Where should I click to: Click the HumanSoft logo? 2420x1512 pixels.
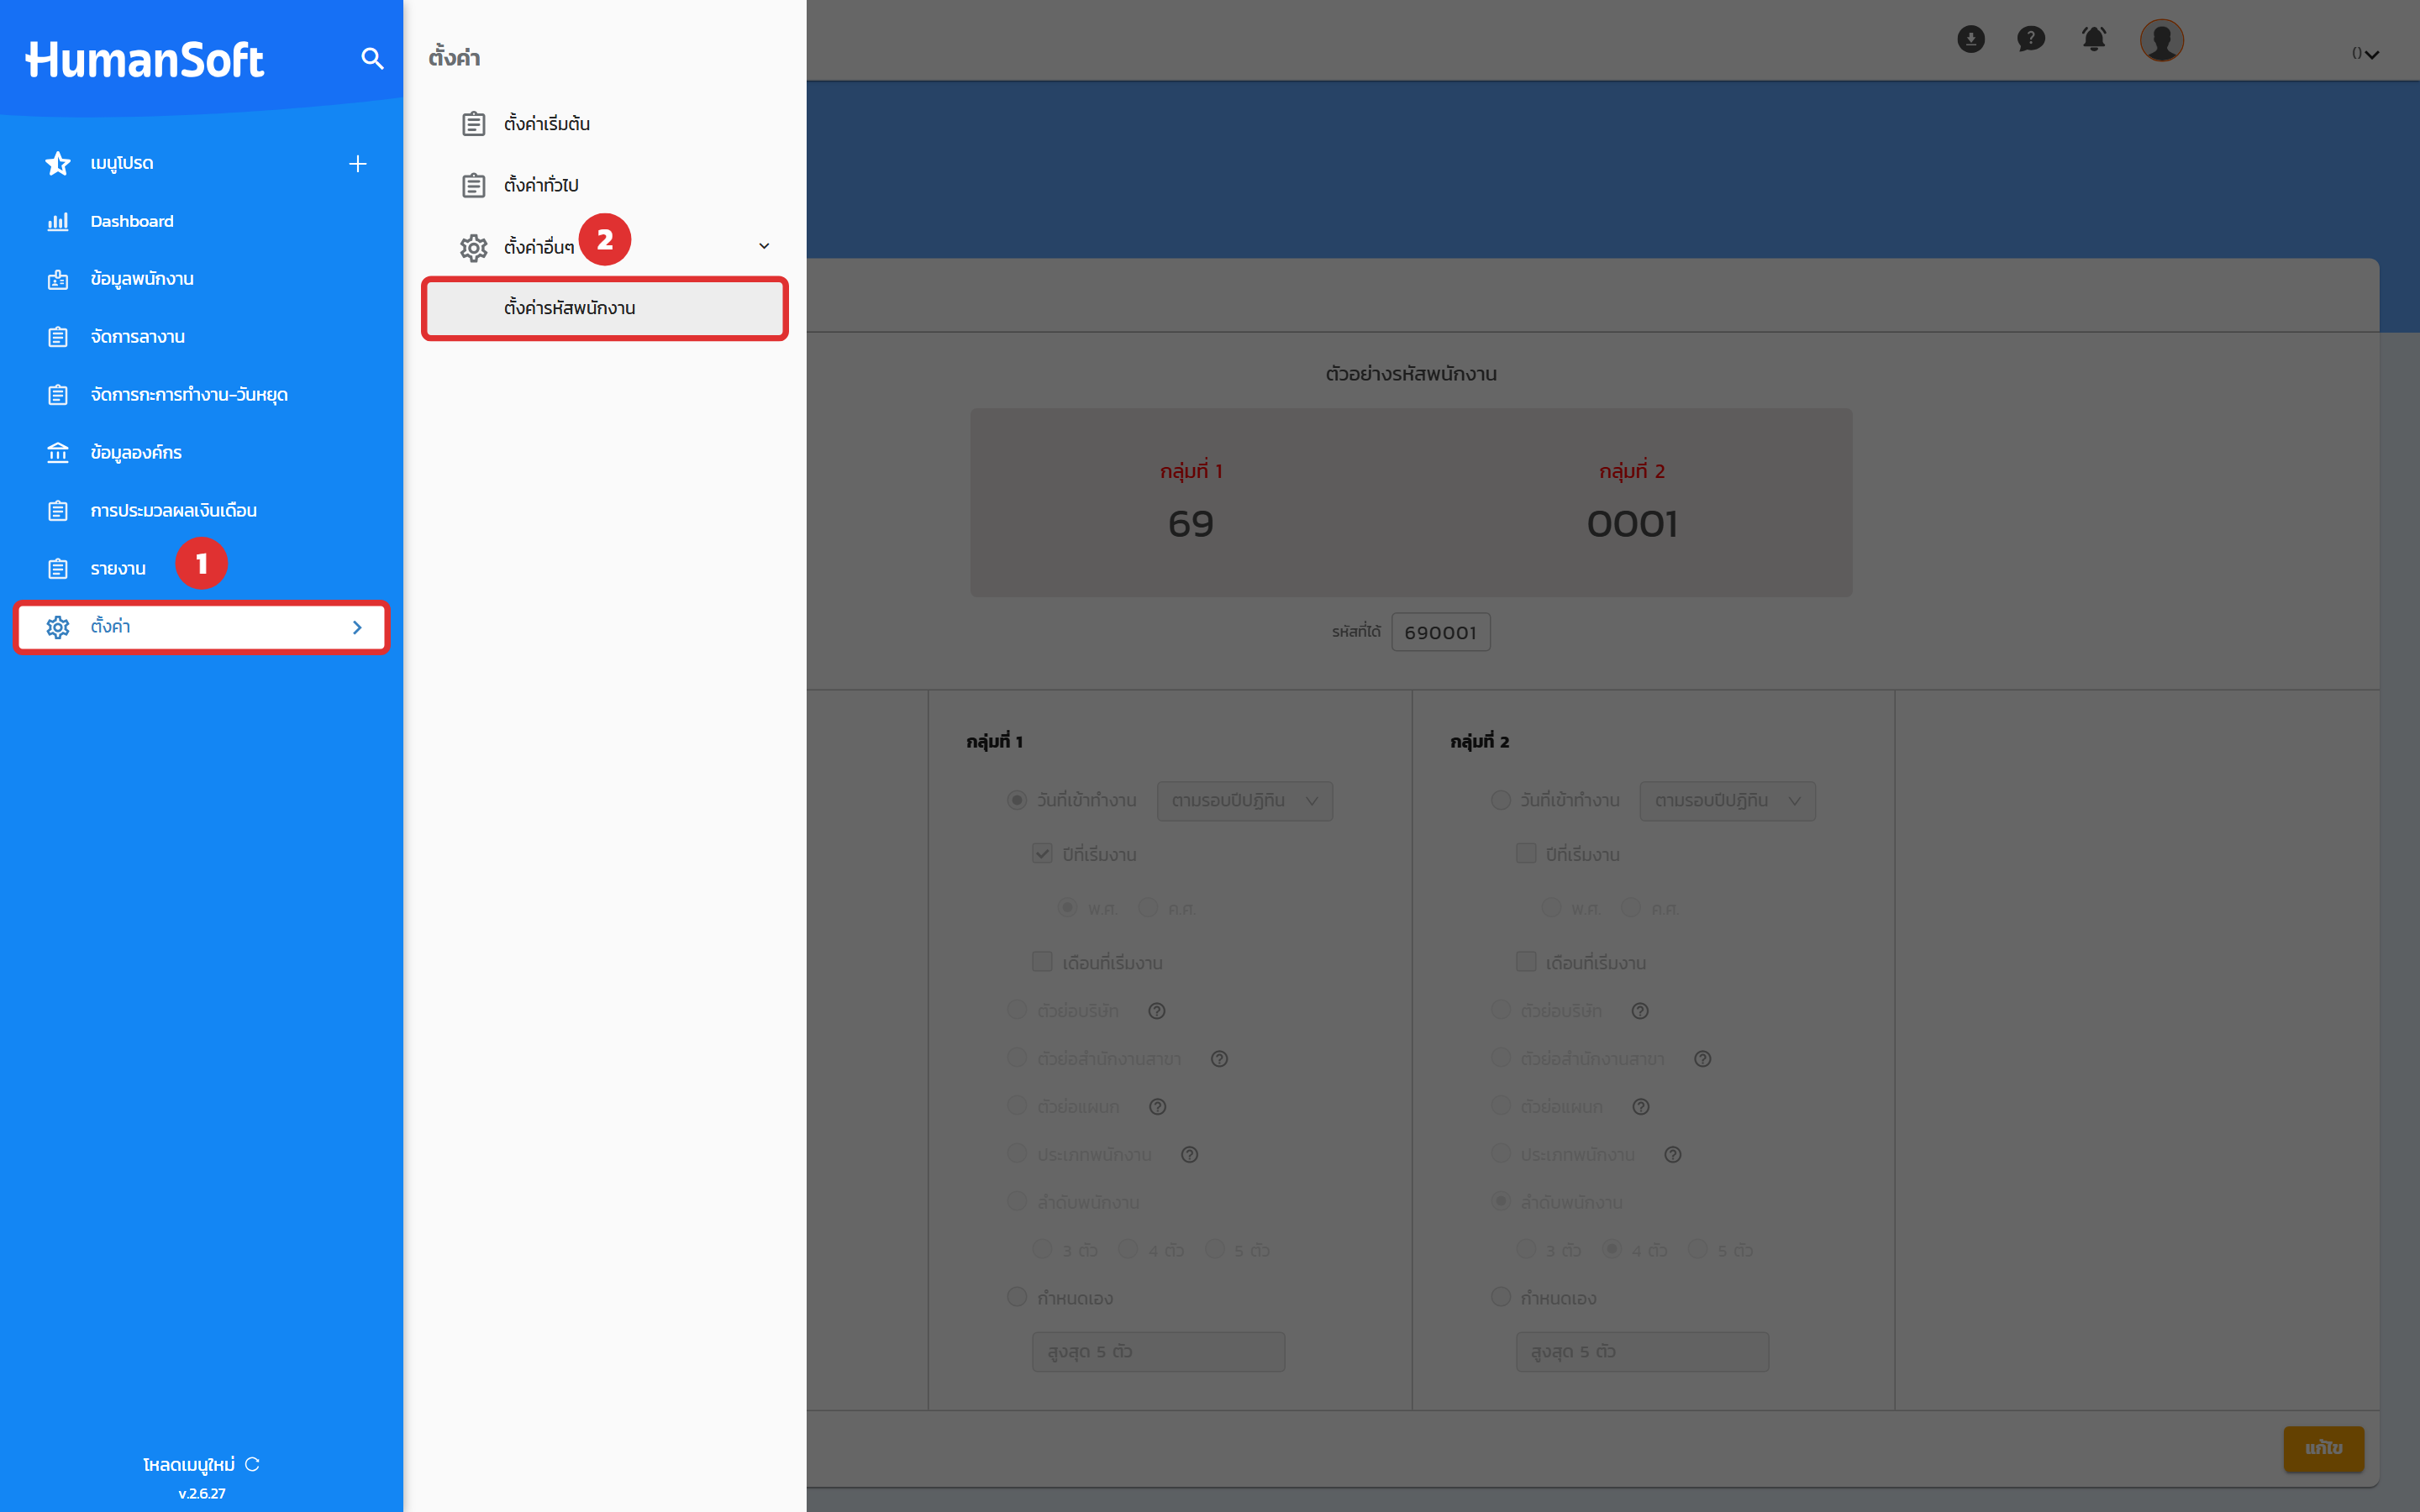(144, 60)
